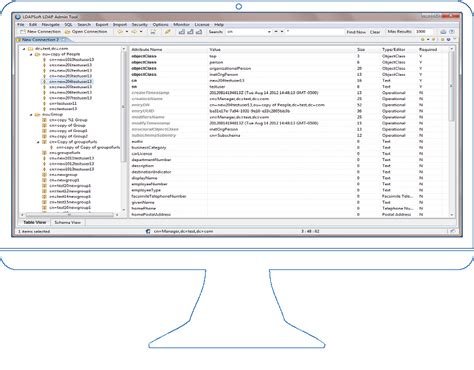Switch to the Schema View tab
Screen dimensions: 474x370
(67, 222)
